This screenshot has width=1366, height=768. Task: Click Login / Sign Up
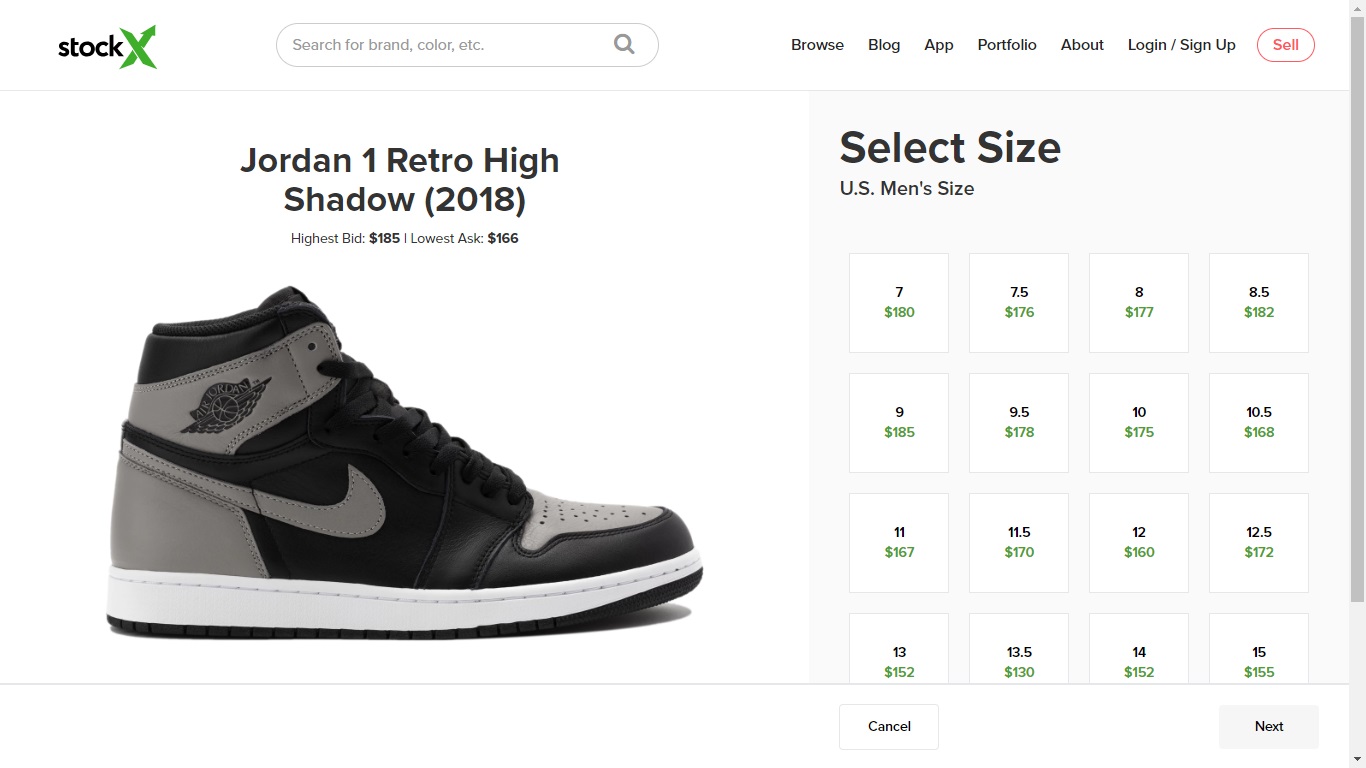tap(1181, 45)
